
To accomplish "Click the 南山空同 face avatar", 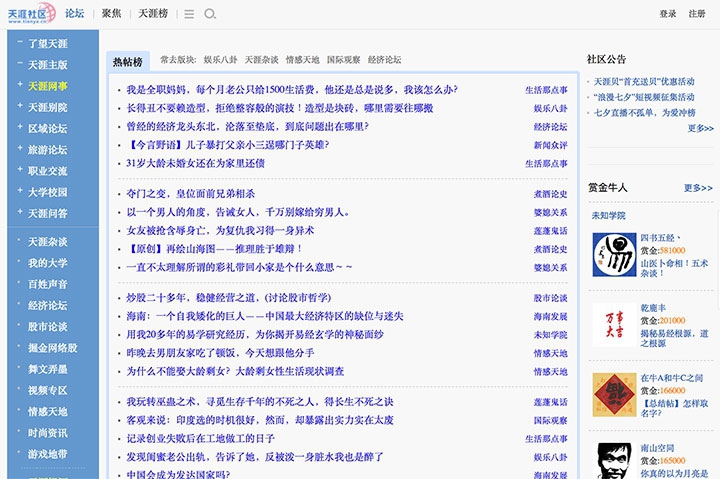I will click(x=612, y=460).
